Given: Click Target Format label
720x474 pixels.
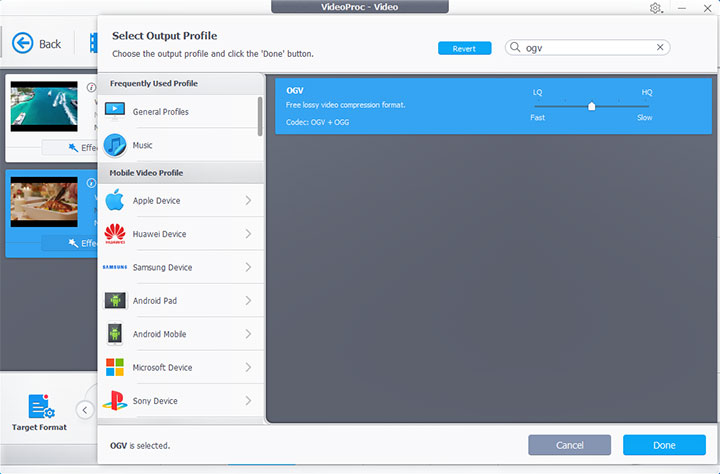Looking at the screenshot, I should (39, 427).
